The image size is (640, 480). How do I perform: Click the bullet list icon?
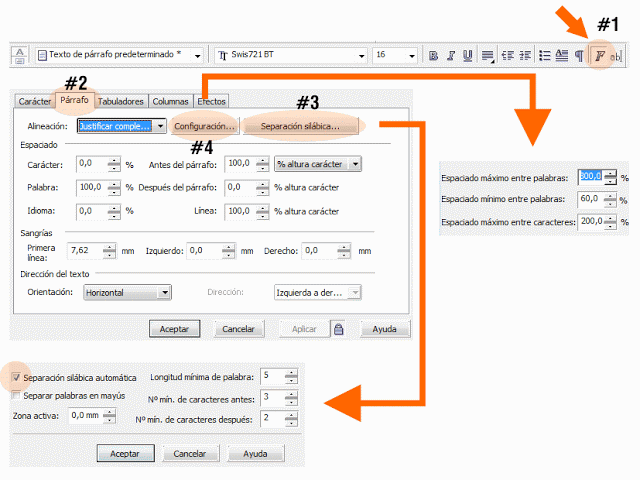[x=546, y=56]
